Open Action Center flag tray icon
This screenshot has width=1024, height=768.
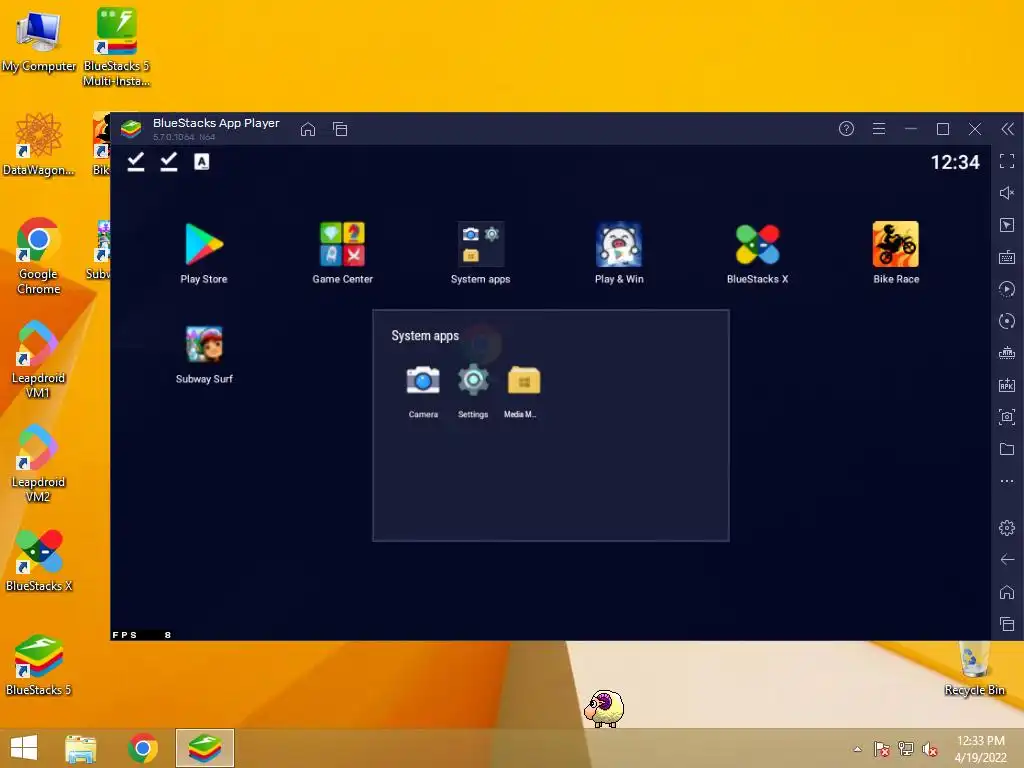coord(882,749)
